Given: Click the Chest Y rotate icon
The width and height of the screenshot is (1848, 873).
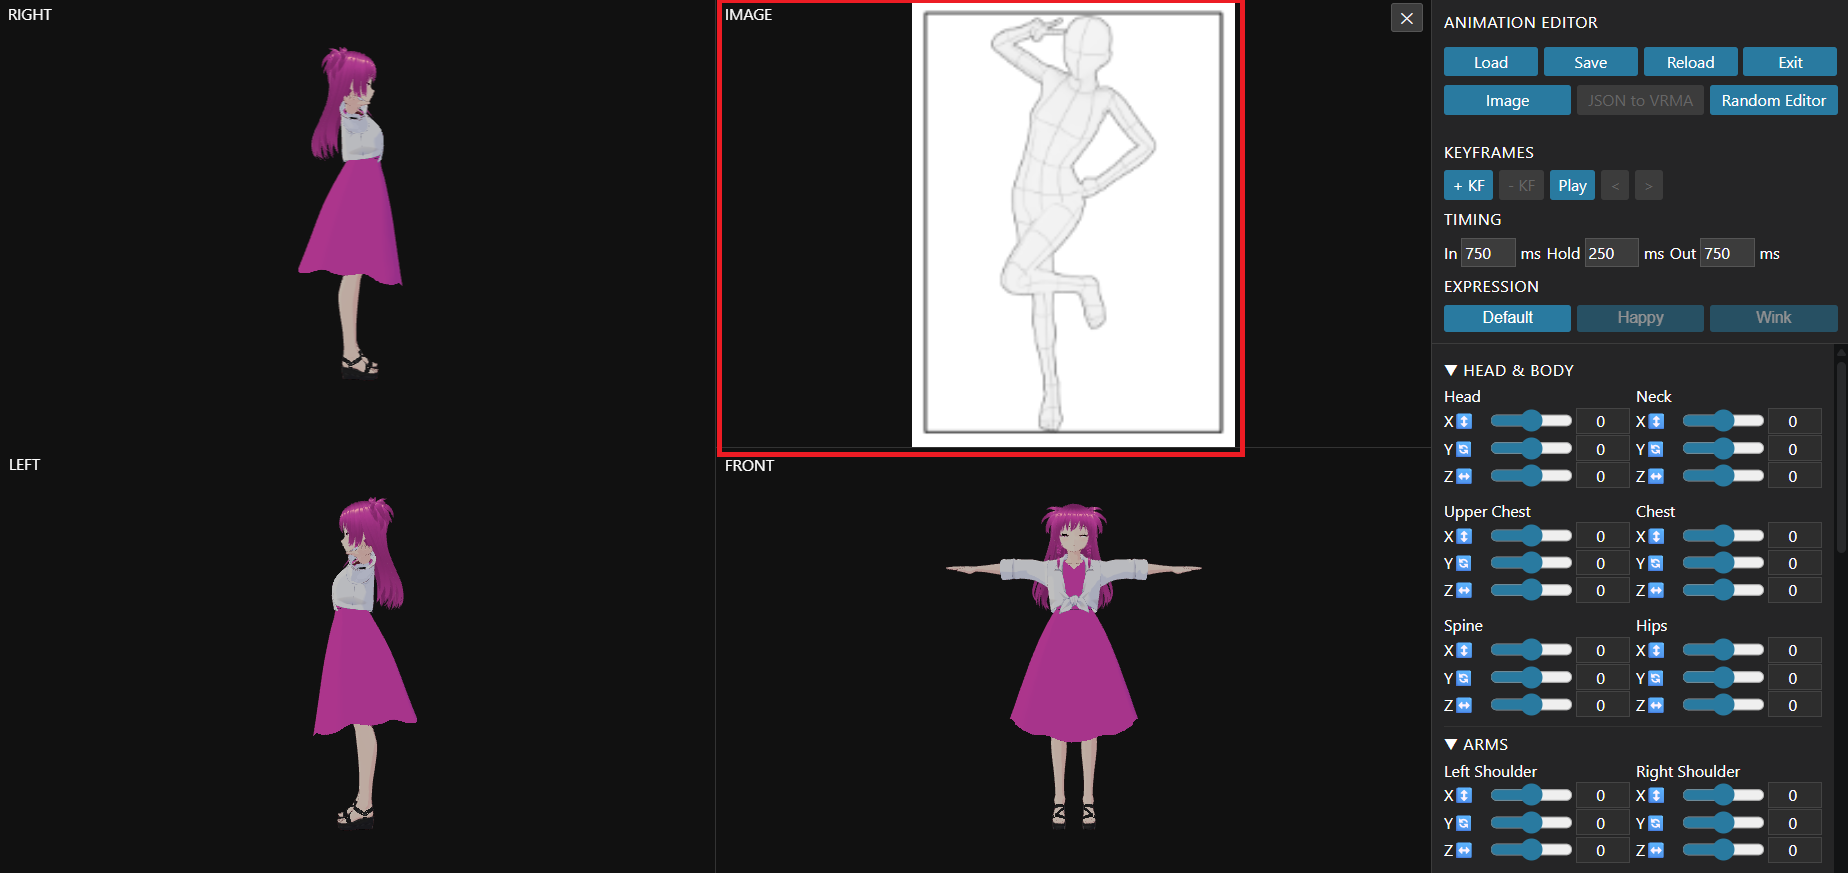Looking at the screenshot, I should point(1656,563).
